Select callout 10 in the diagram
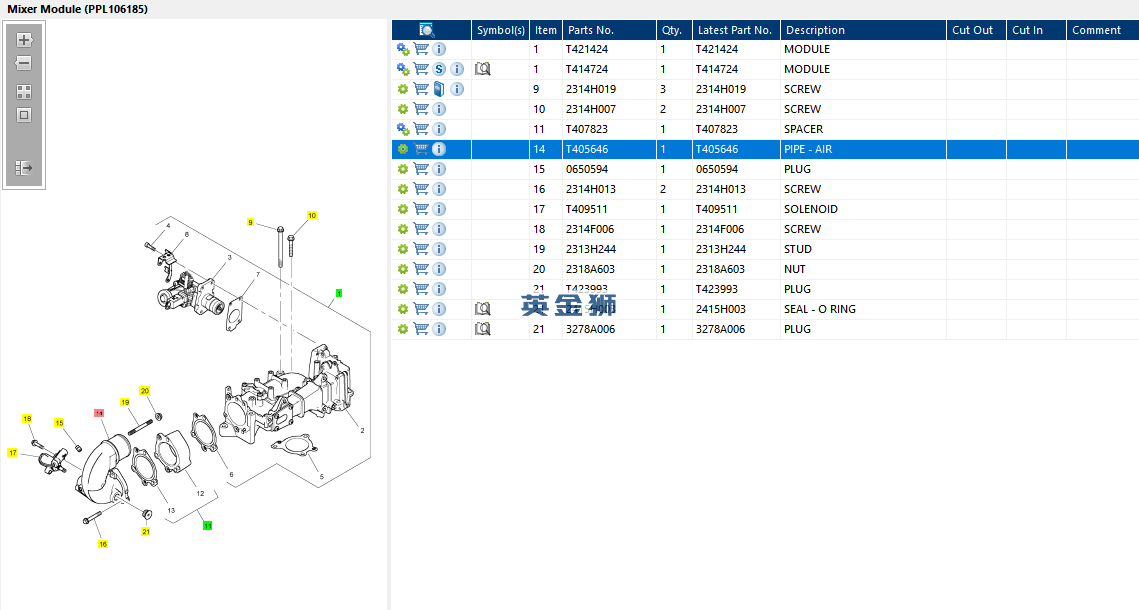This screenshot has height=610, width=1139. 312,215
